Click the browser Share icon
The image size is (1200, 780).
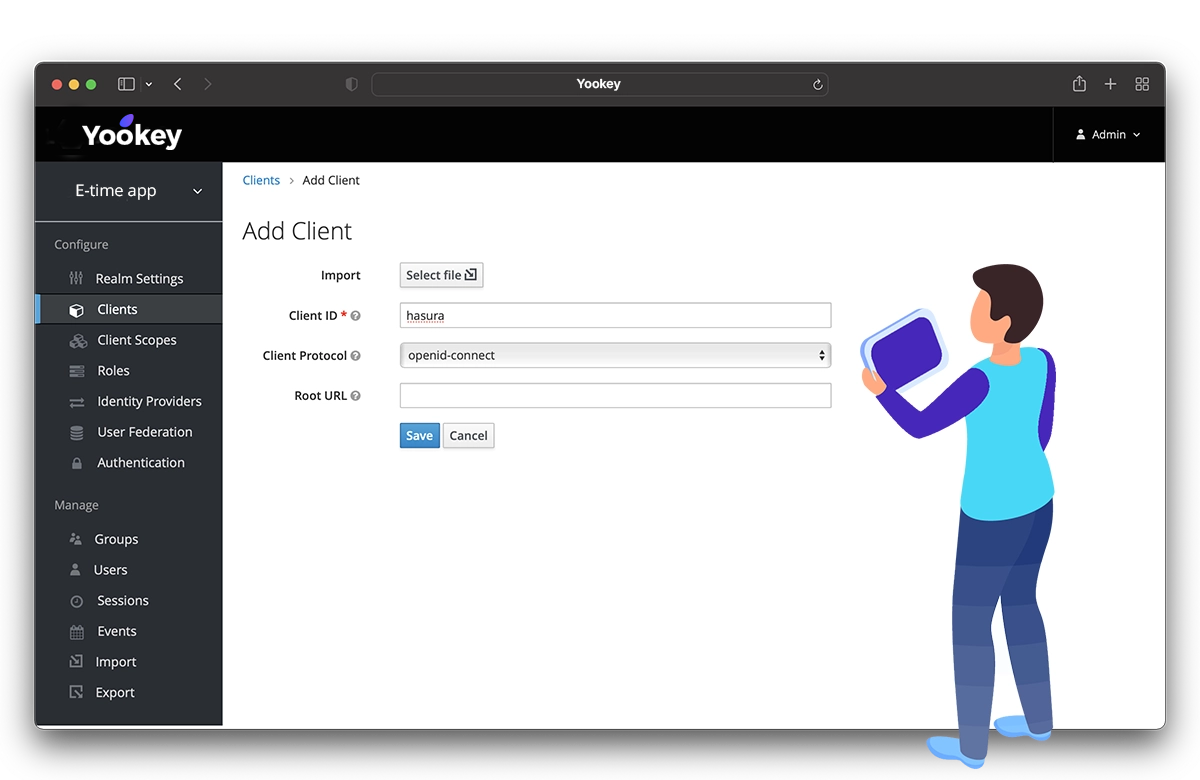coord(1079,84)
